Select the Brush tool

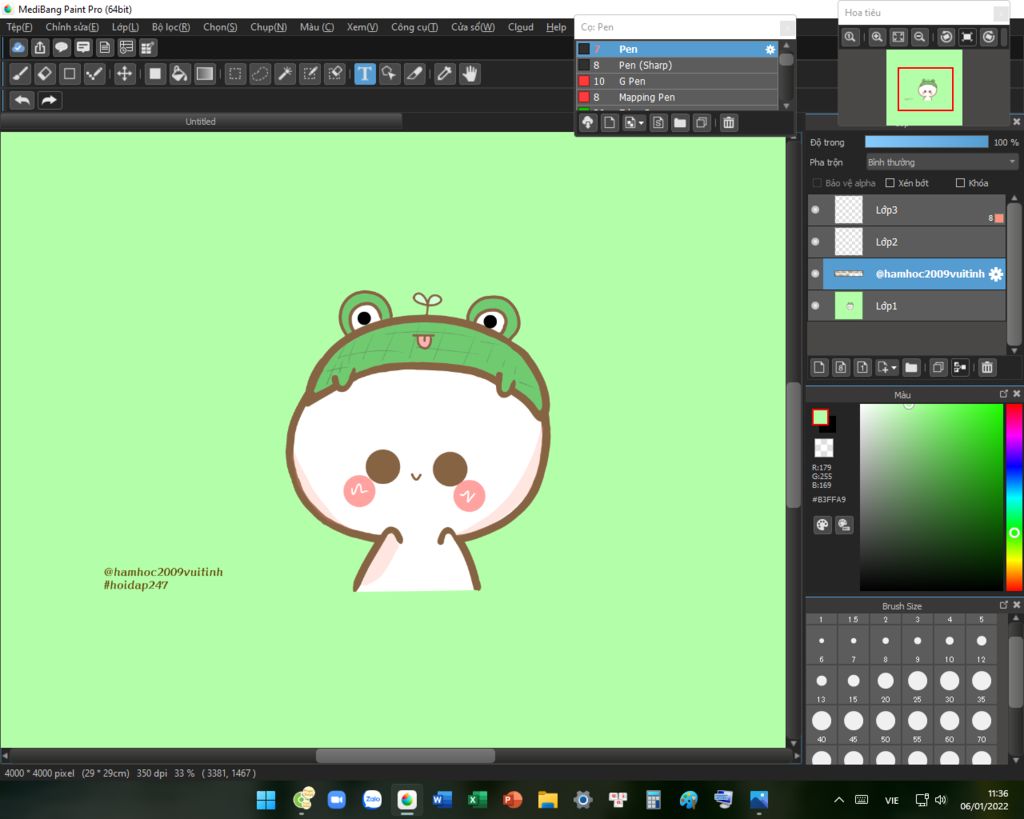click(20, 74)
